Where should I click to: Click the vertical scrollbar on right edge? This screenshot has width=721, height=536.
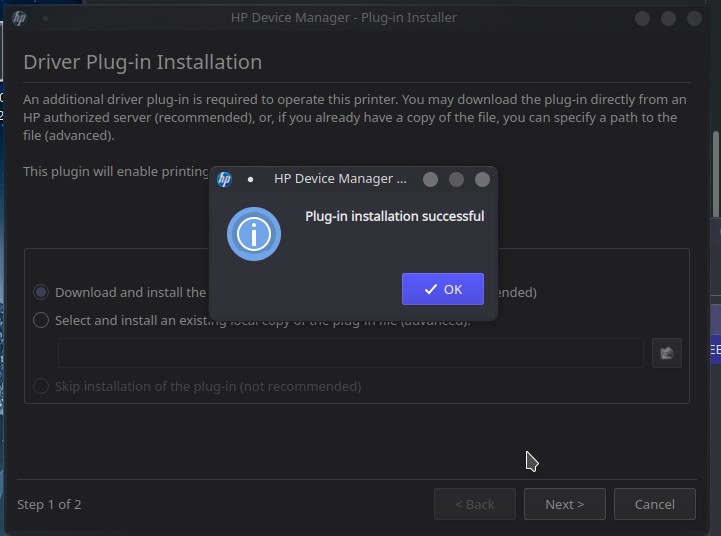715,174
